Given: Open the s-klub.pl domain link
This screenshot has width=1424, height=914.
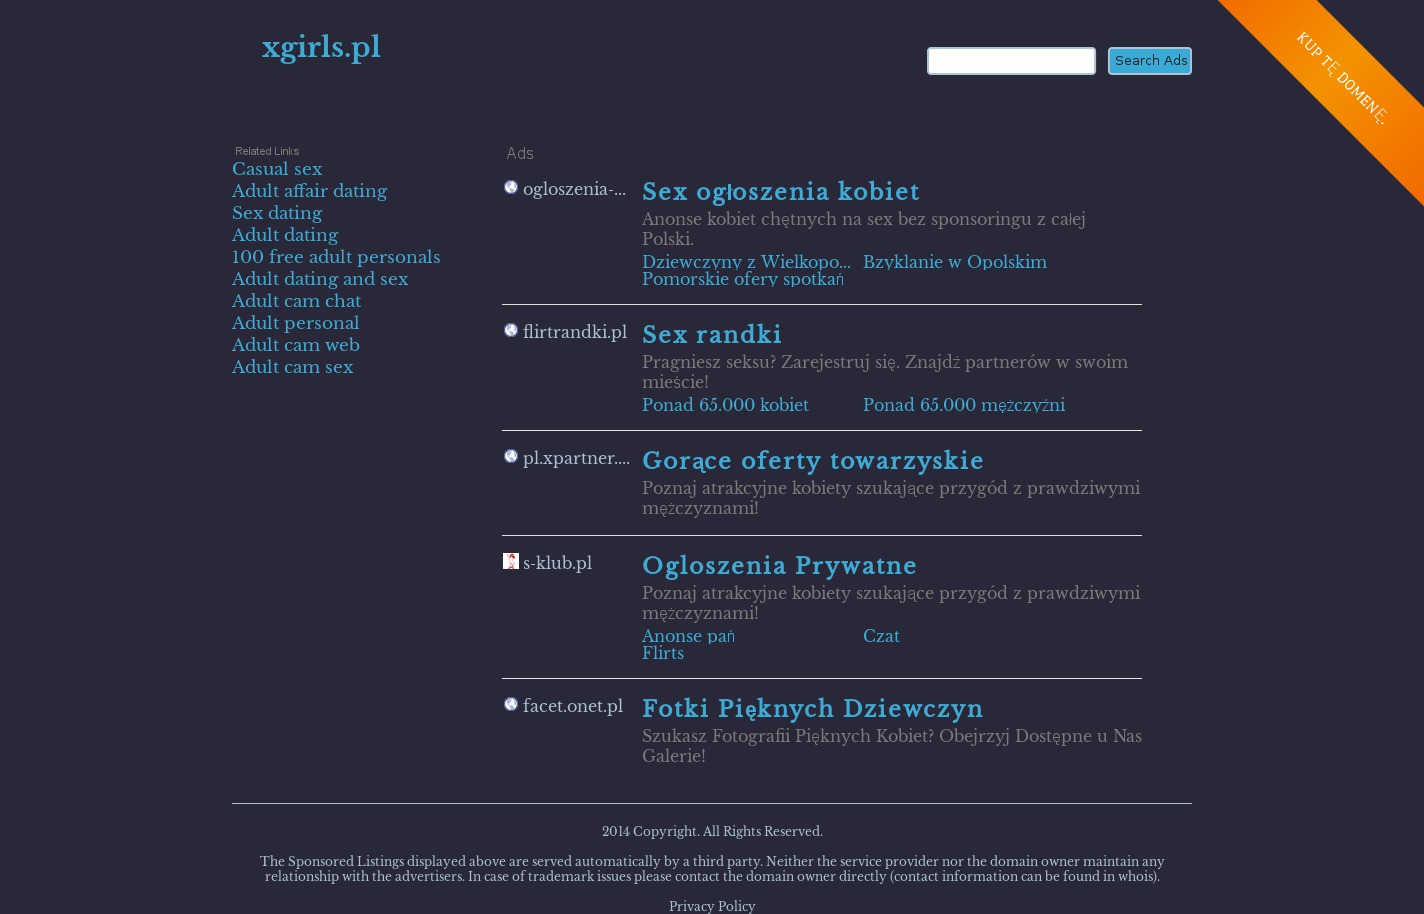Looking at the screenshot, I should [x=557, y=563].
